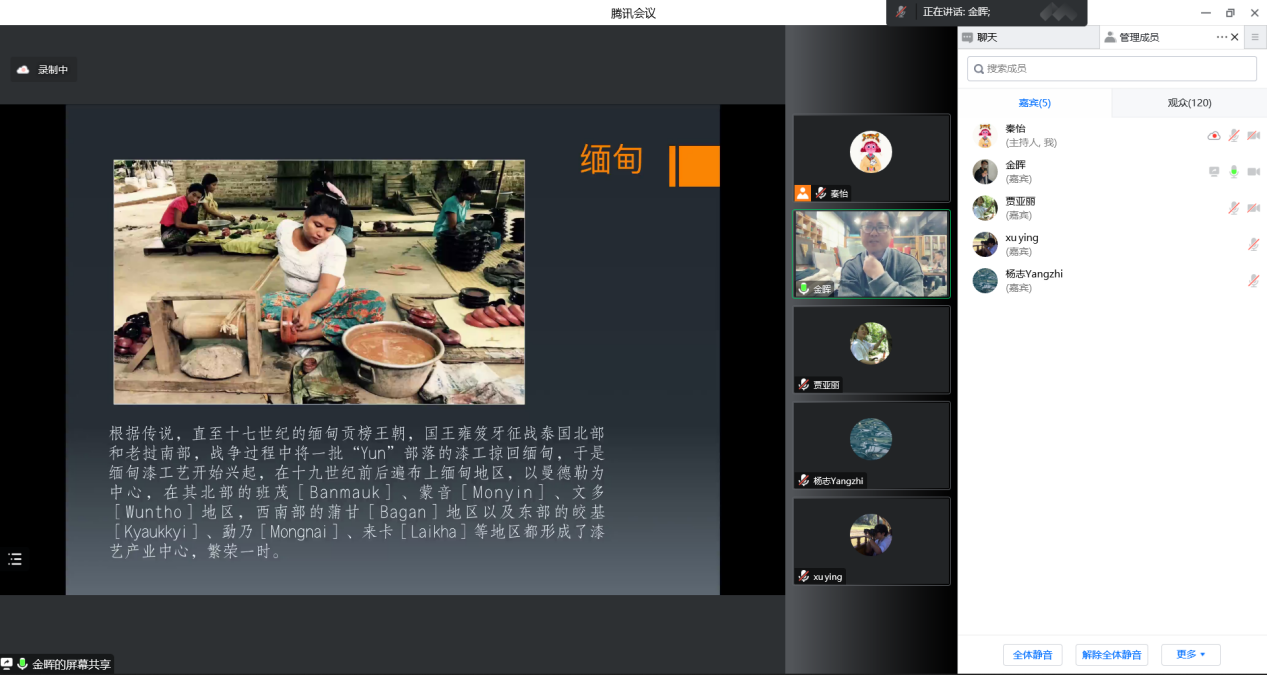Click the orange host icon on 秦怡's tile

tap(802, 193)
